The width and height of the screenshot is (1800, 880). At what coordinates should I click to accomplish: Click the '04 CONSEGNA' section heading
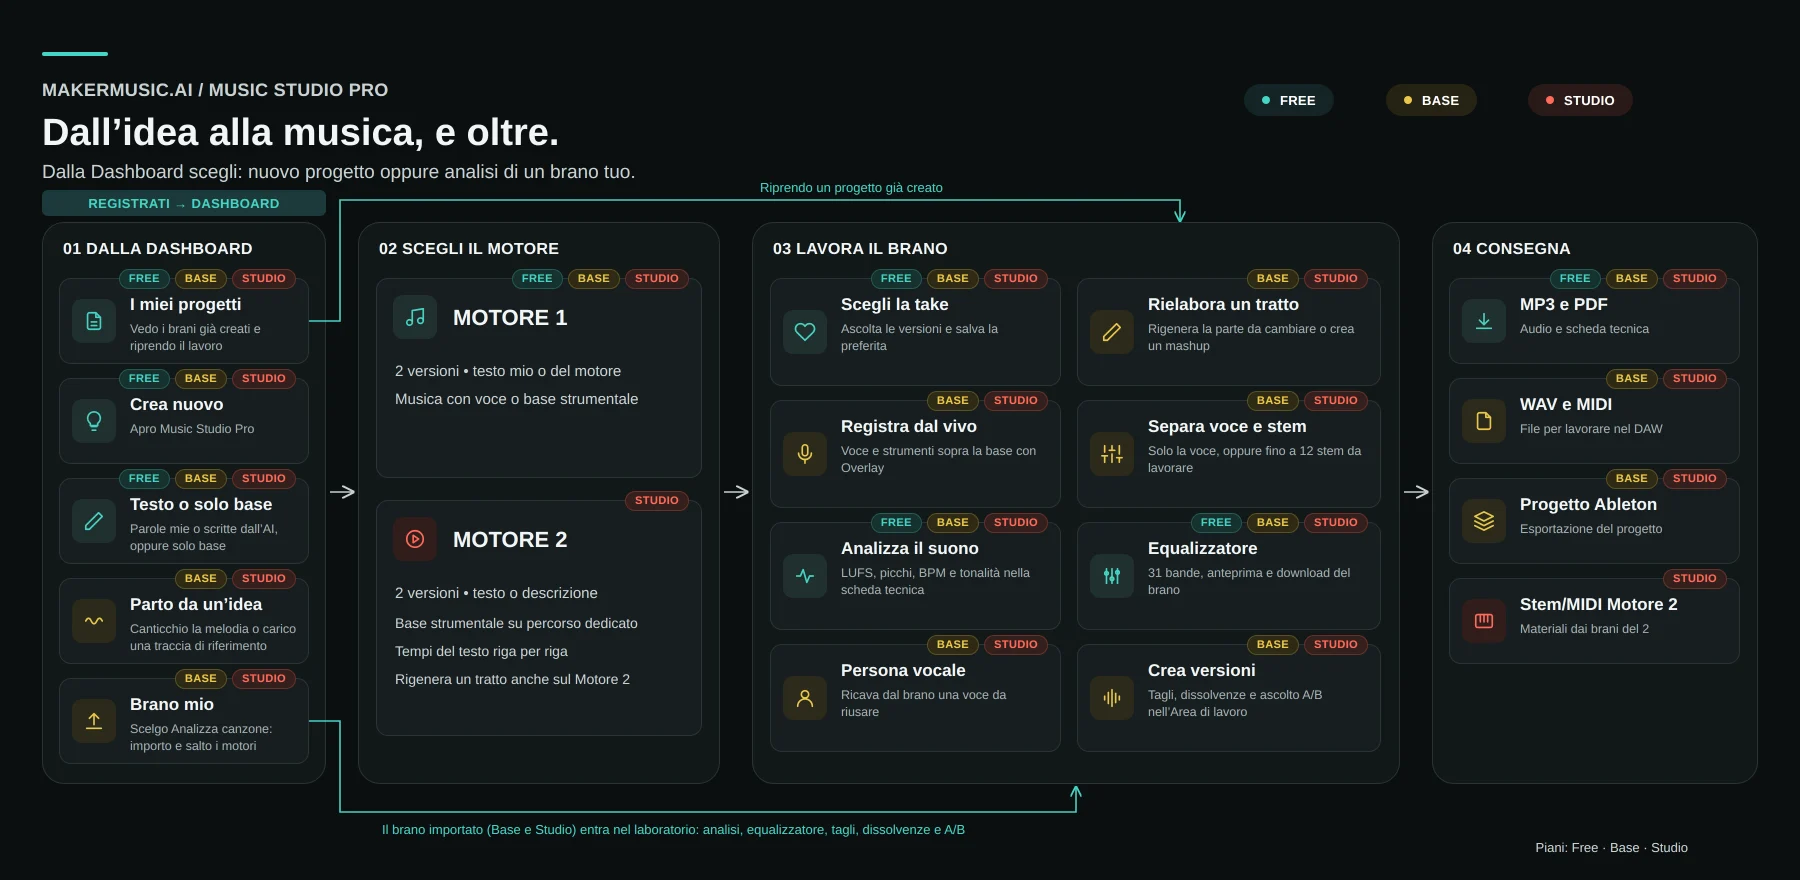1511,248
